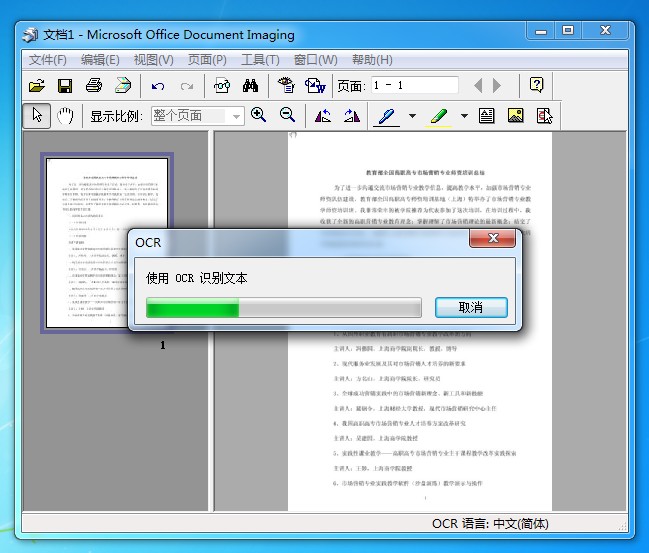Click OCR 语言: 中文(简体) status text
This screenshot has width=649, height=553.
[490, 524]
